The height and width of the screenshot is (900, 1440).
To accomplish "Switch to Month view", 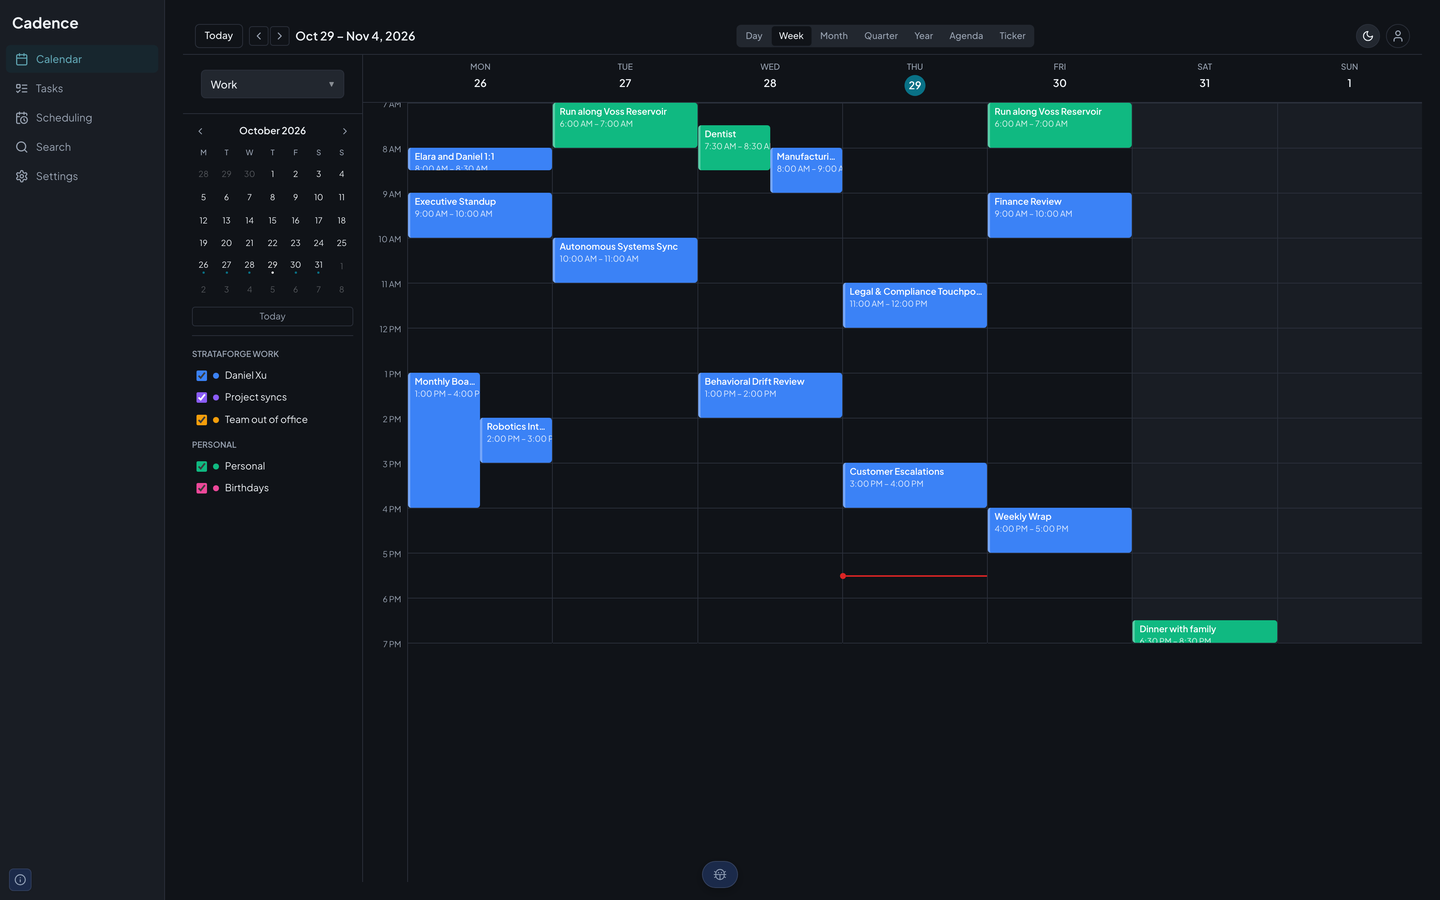I will pos(834,36).
